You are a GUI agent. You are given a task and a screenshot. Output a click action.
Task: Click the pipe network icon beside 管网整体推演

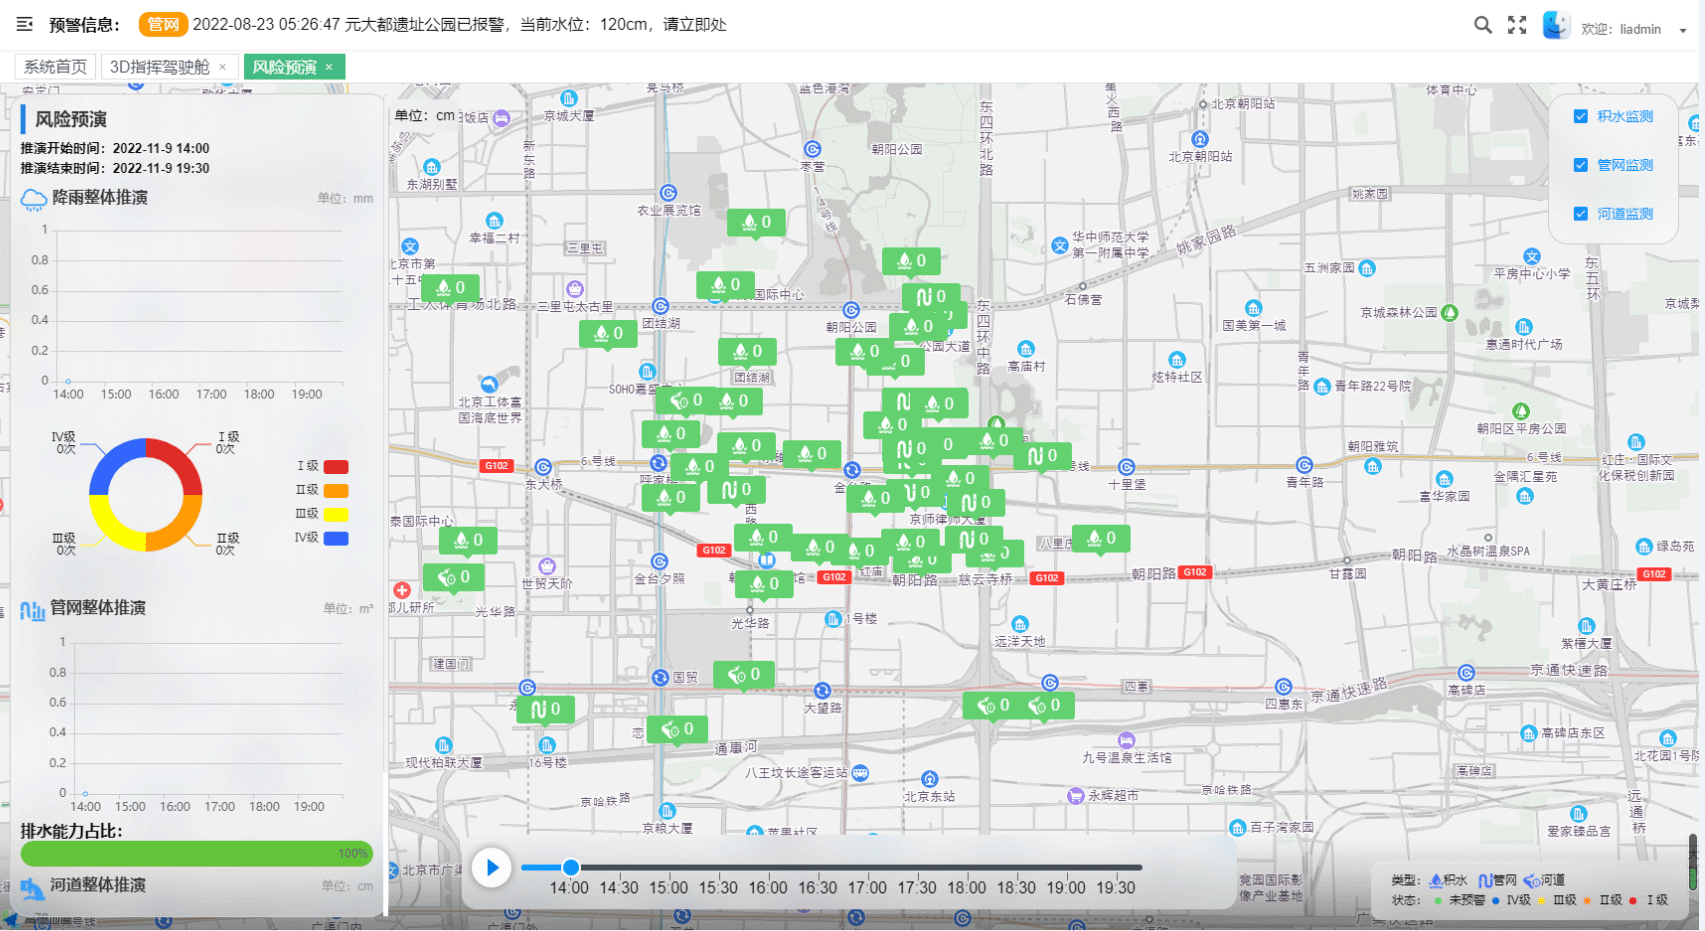pyautogui.click(x=33, y=609)
